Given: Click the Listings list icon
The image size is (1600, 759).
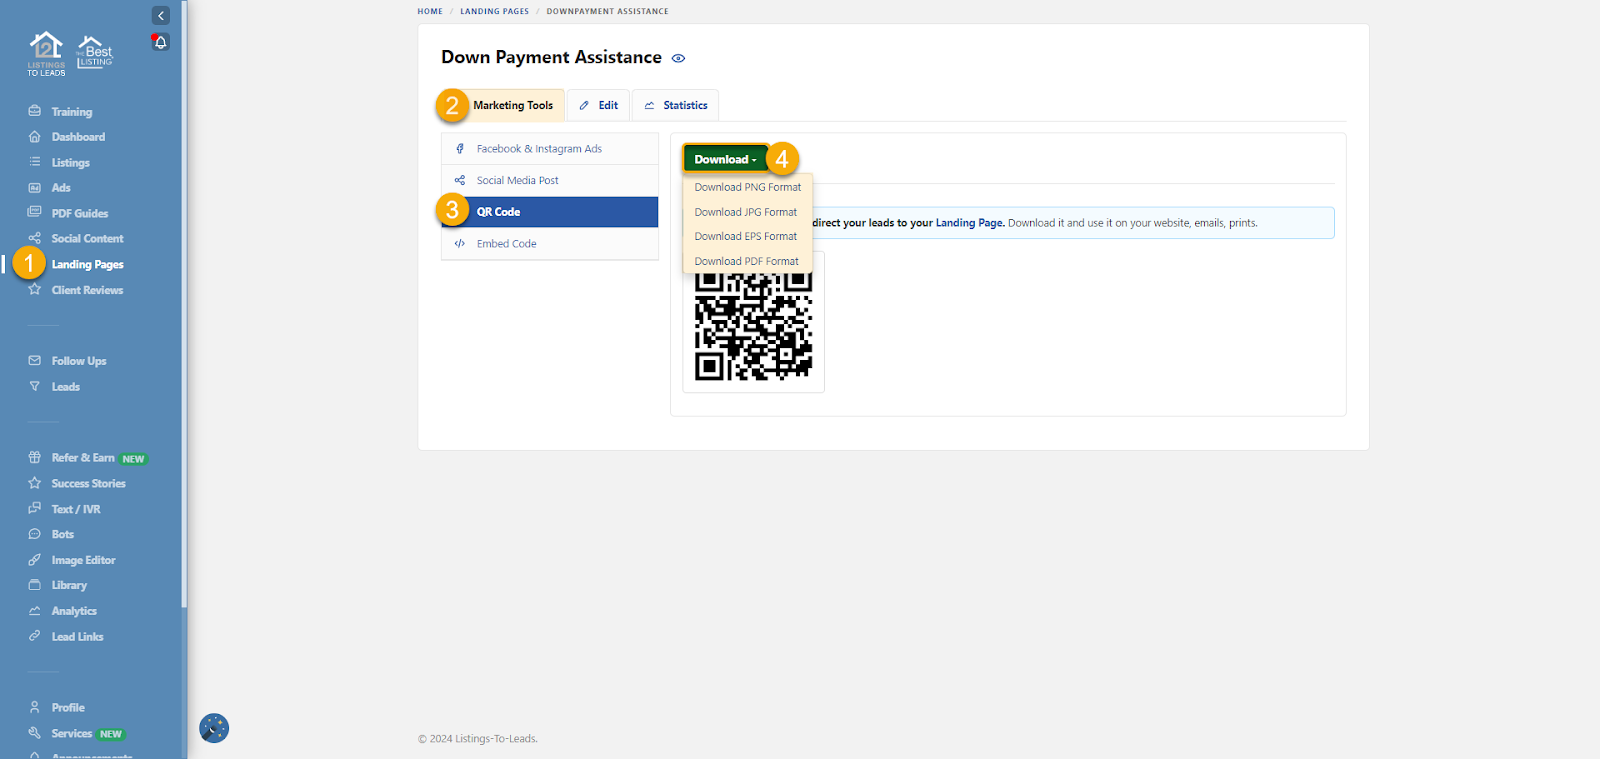Looking at the screenshot, I should click(34, 162).
